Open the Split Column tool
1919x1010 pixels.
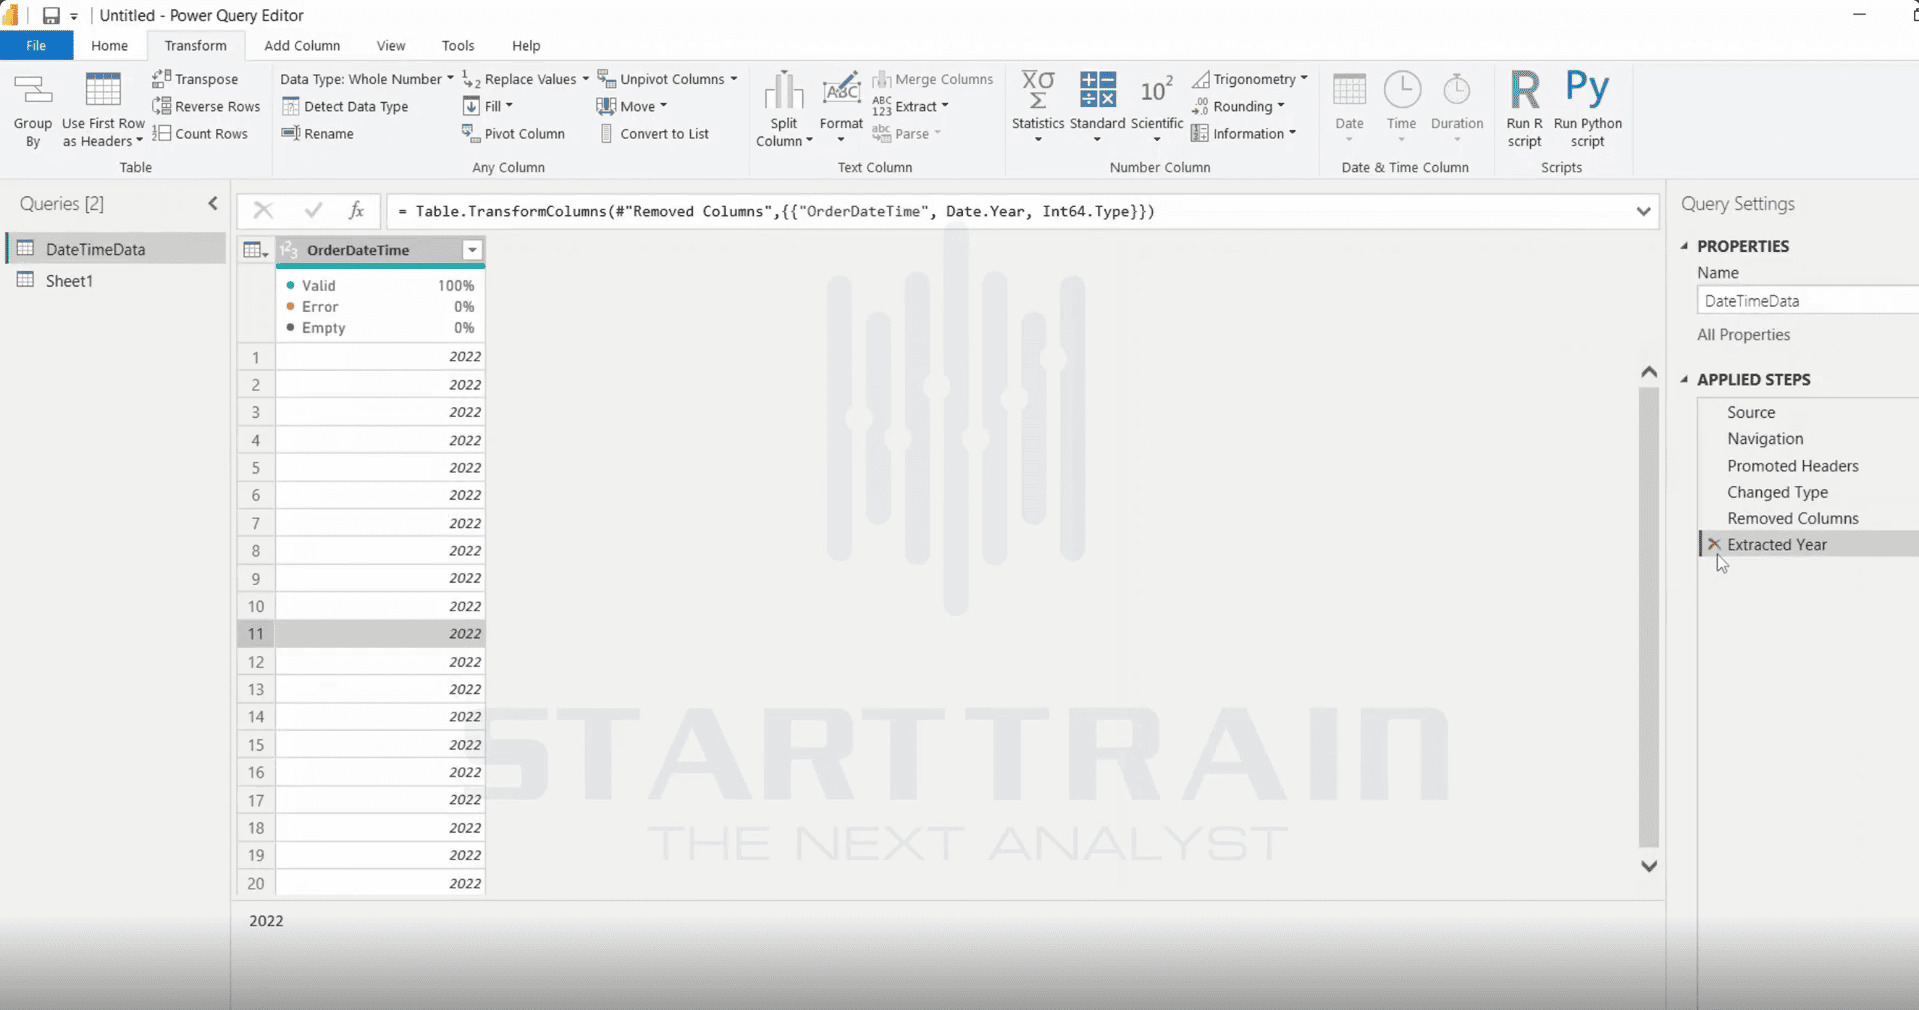(x=783, y=109)
